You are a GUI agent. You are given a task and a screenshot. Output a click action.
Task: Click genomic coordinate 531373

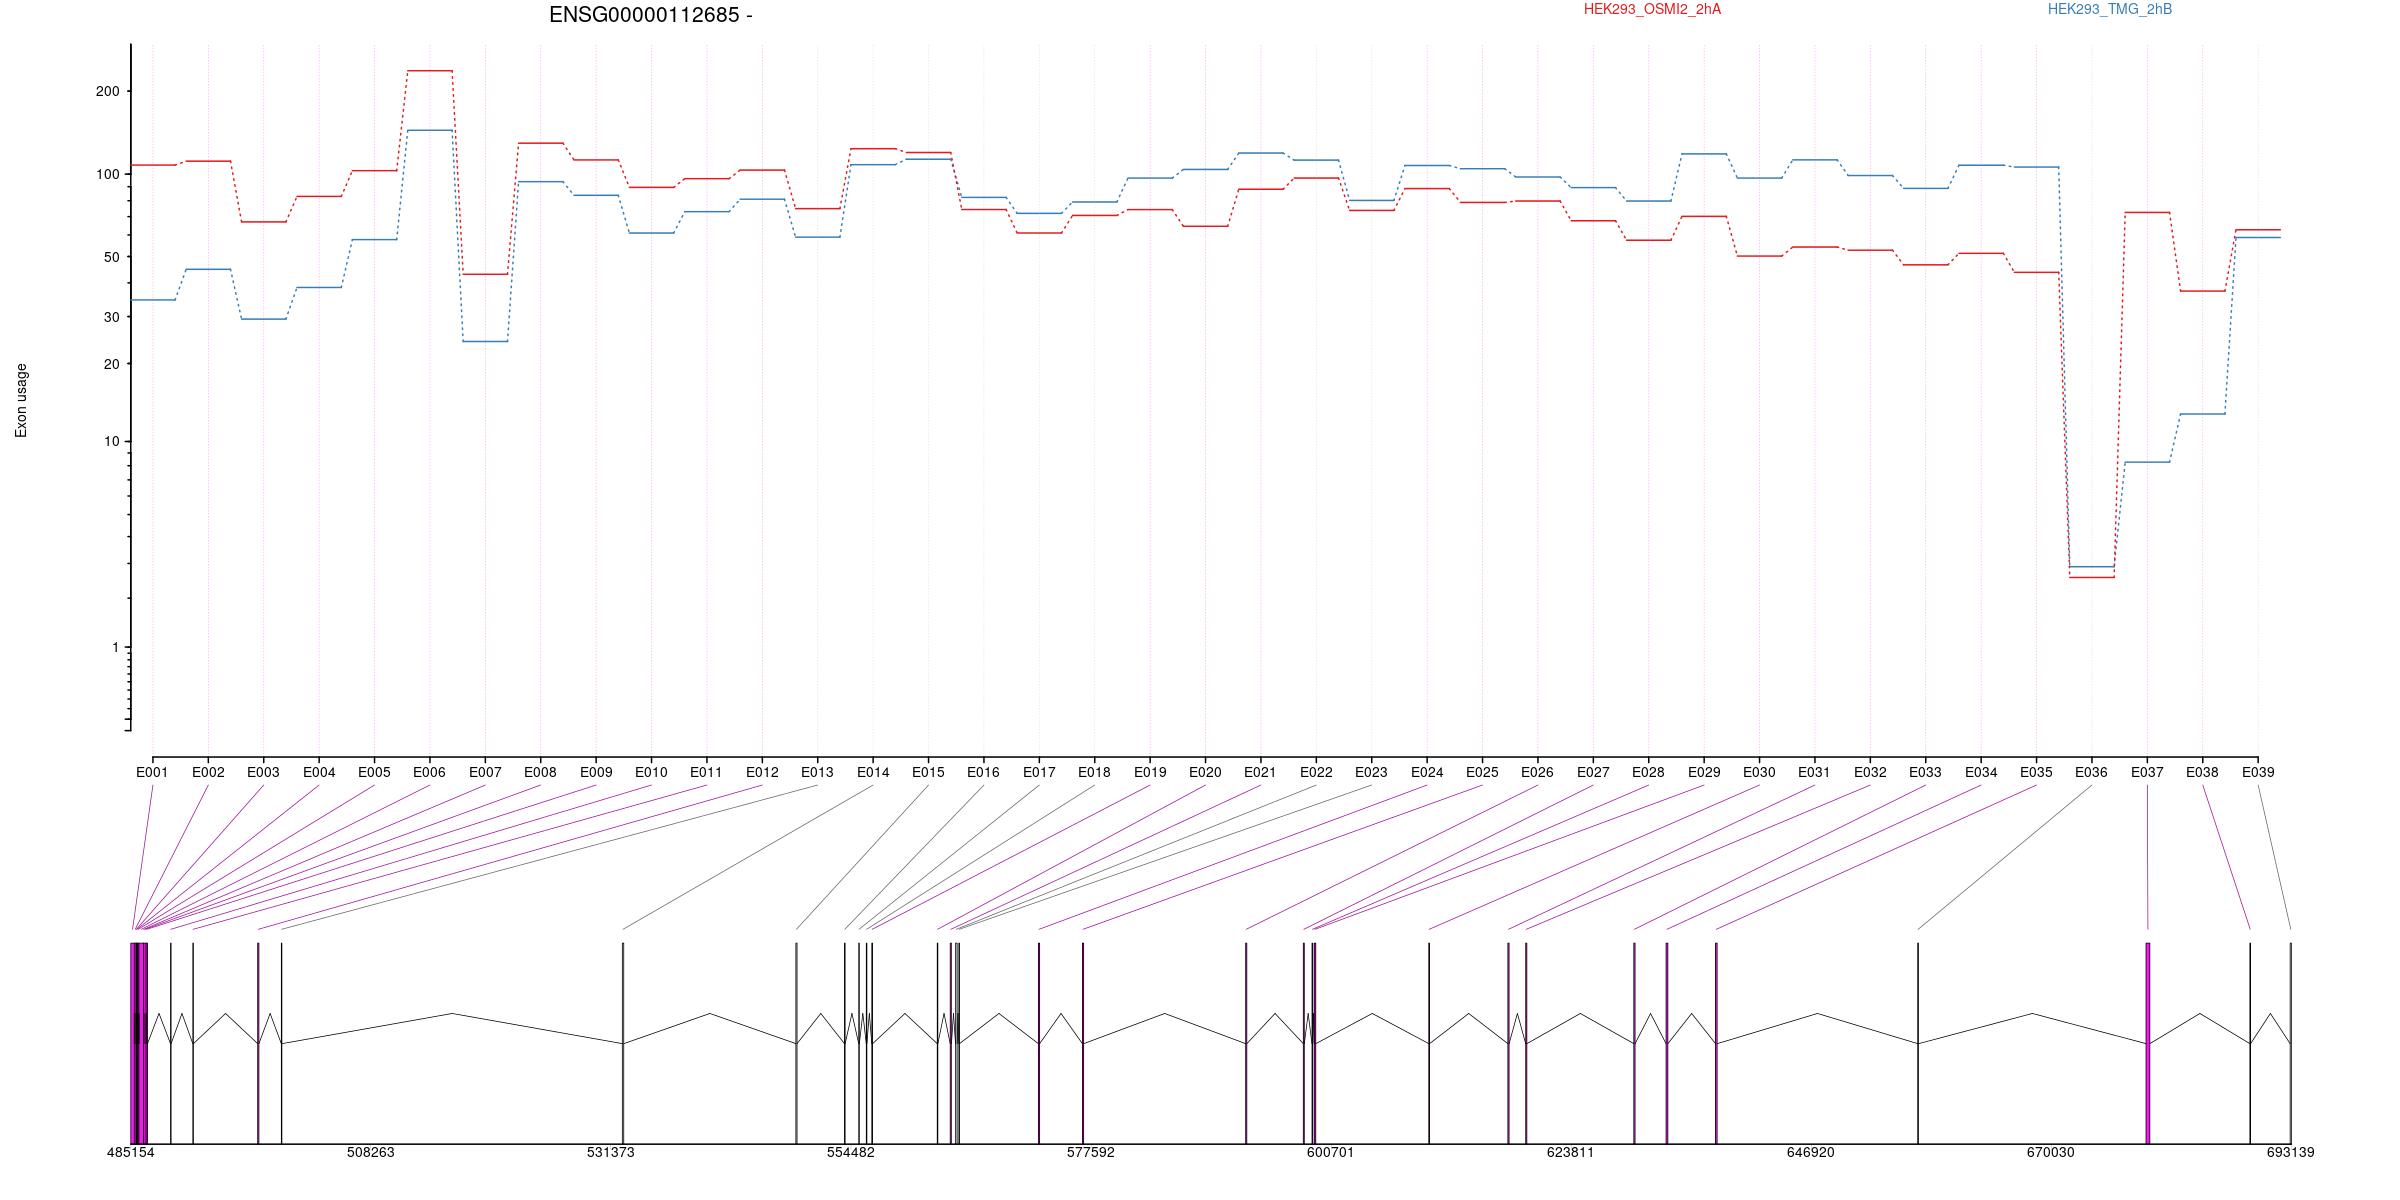click(611, 1152)
